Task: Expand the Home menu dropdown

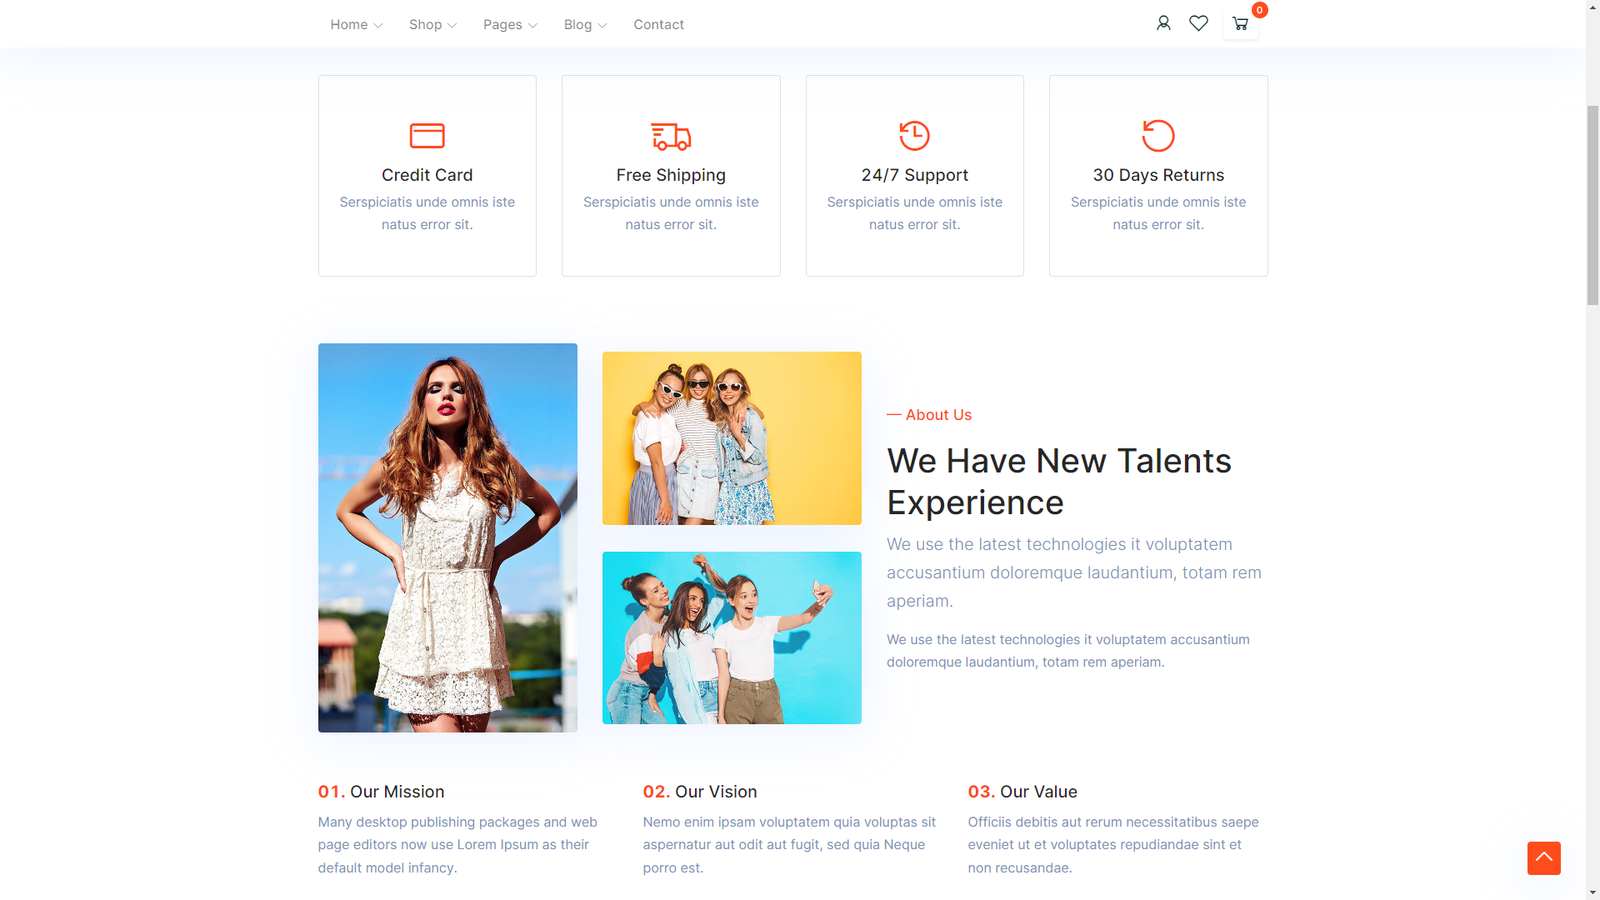Action: click(356, 24)
